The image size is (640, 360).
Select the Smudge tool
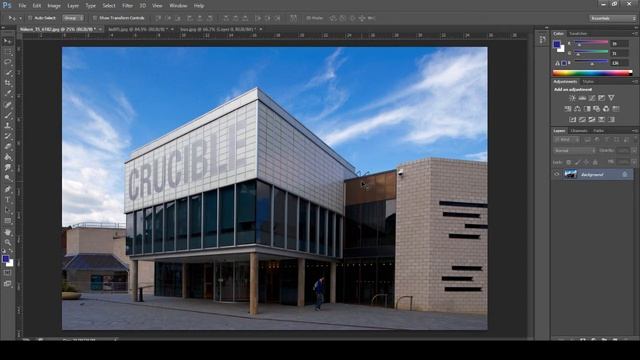7,168
